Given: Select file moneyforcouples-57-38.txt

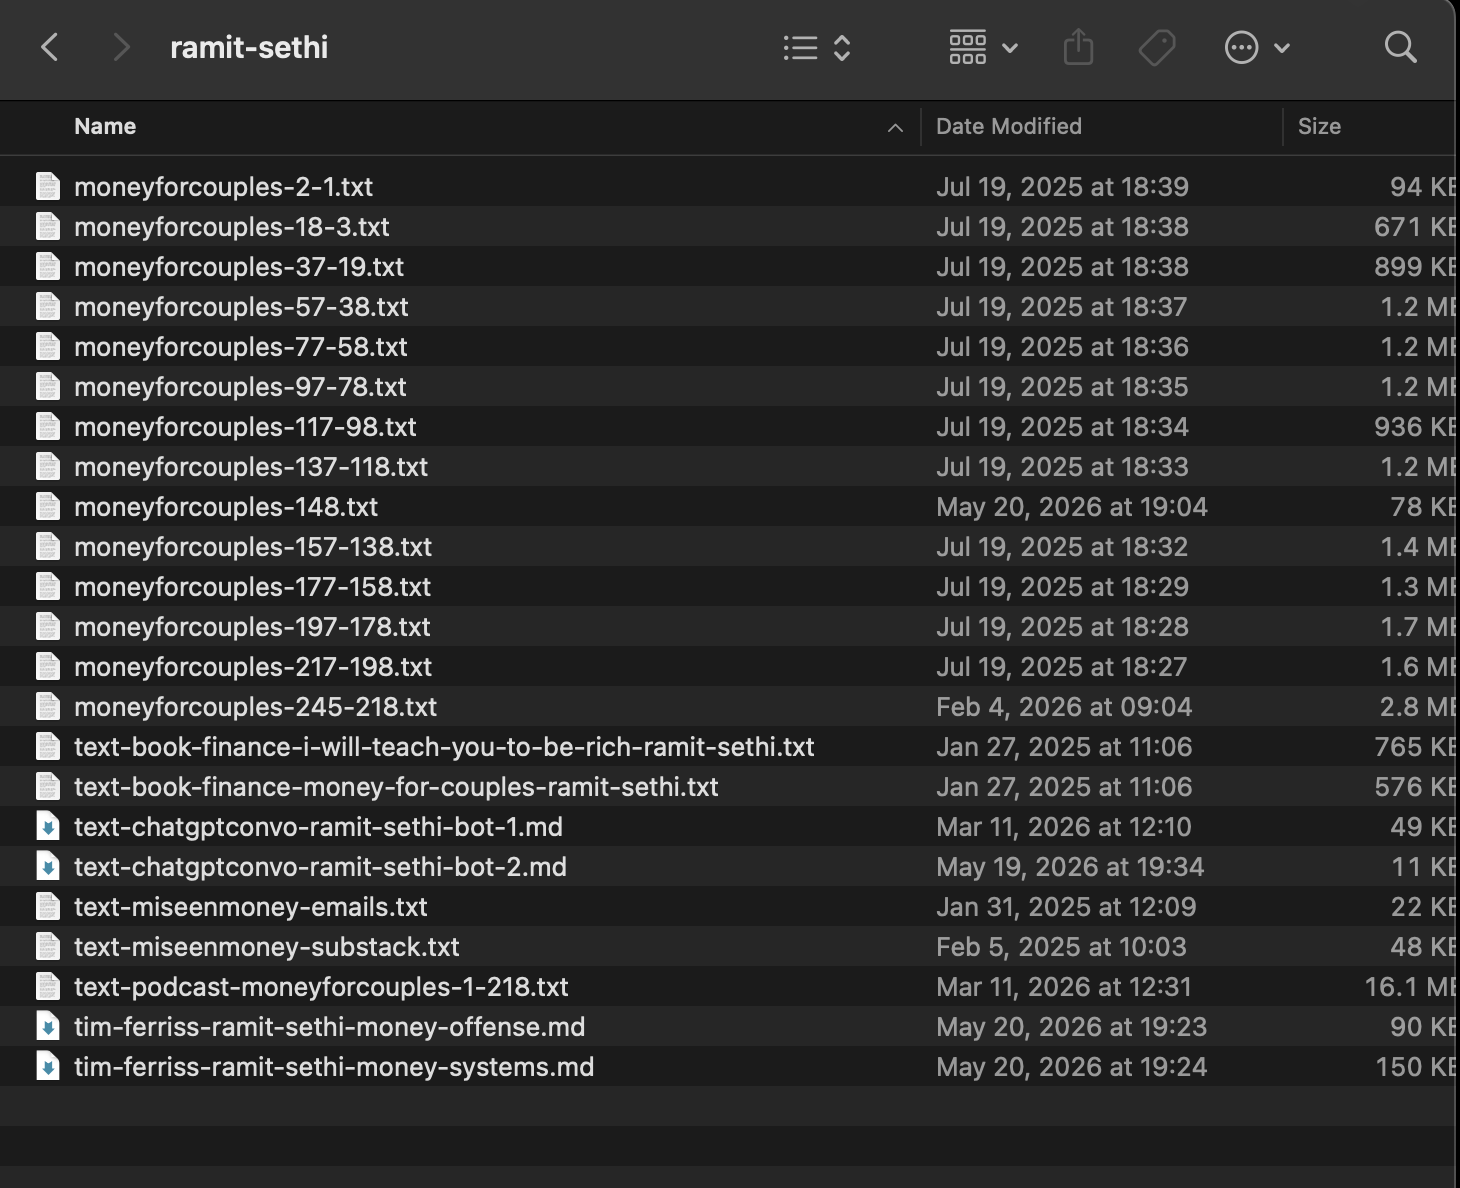Looking at the screenshot, I should coord(241,307).
